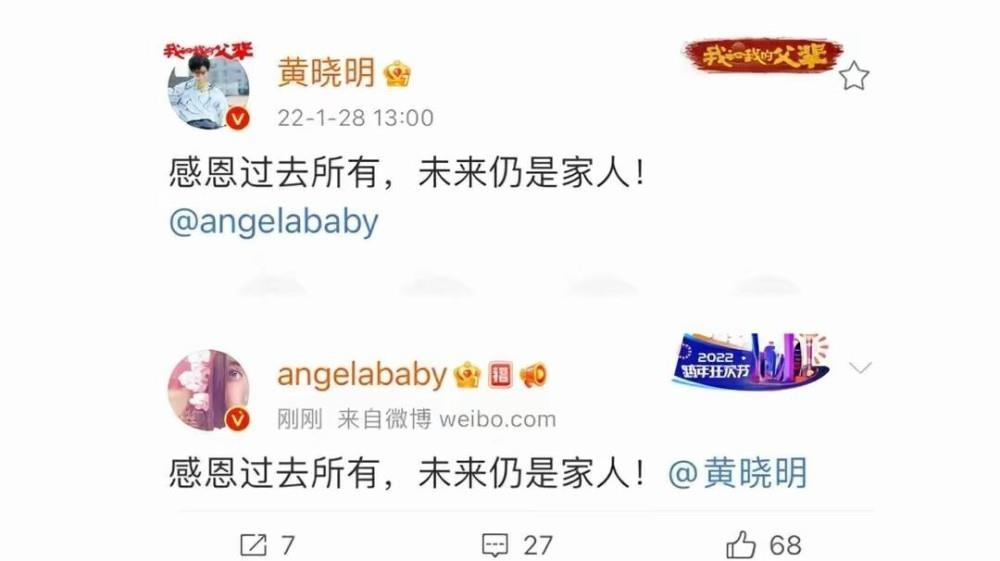Open the repost share icon
Screen dimensions: 1000x561
coord(253,545)
